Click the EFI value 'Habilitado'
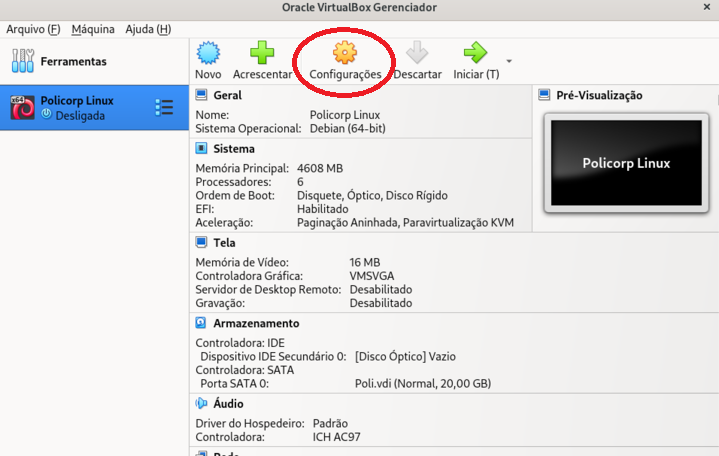The width and height of the screenshot is (719, 456). coord(323,209)
